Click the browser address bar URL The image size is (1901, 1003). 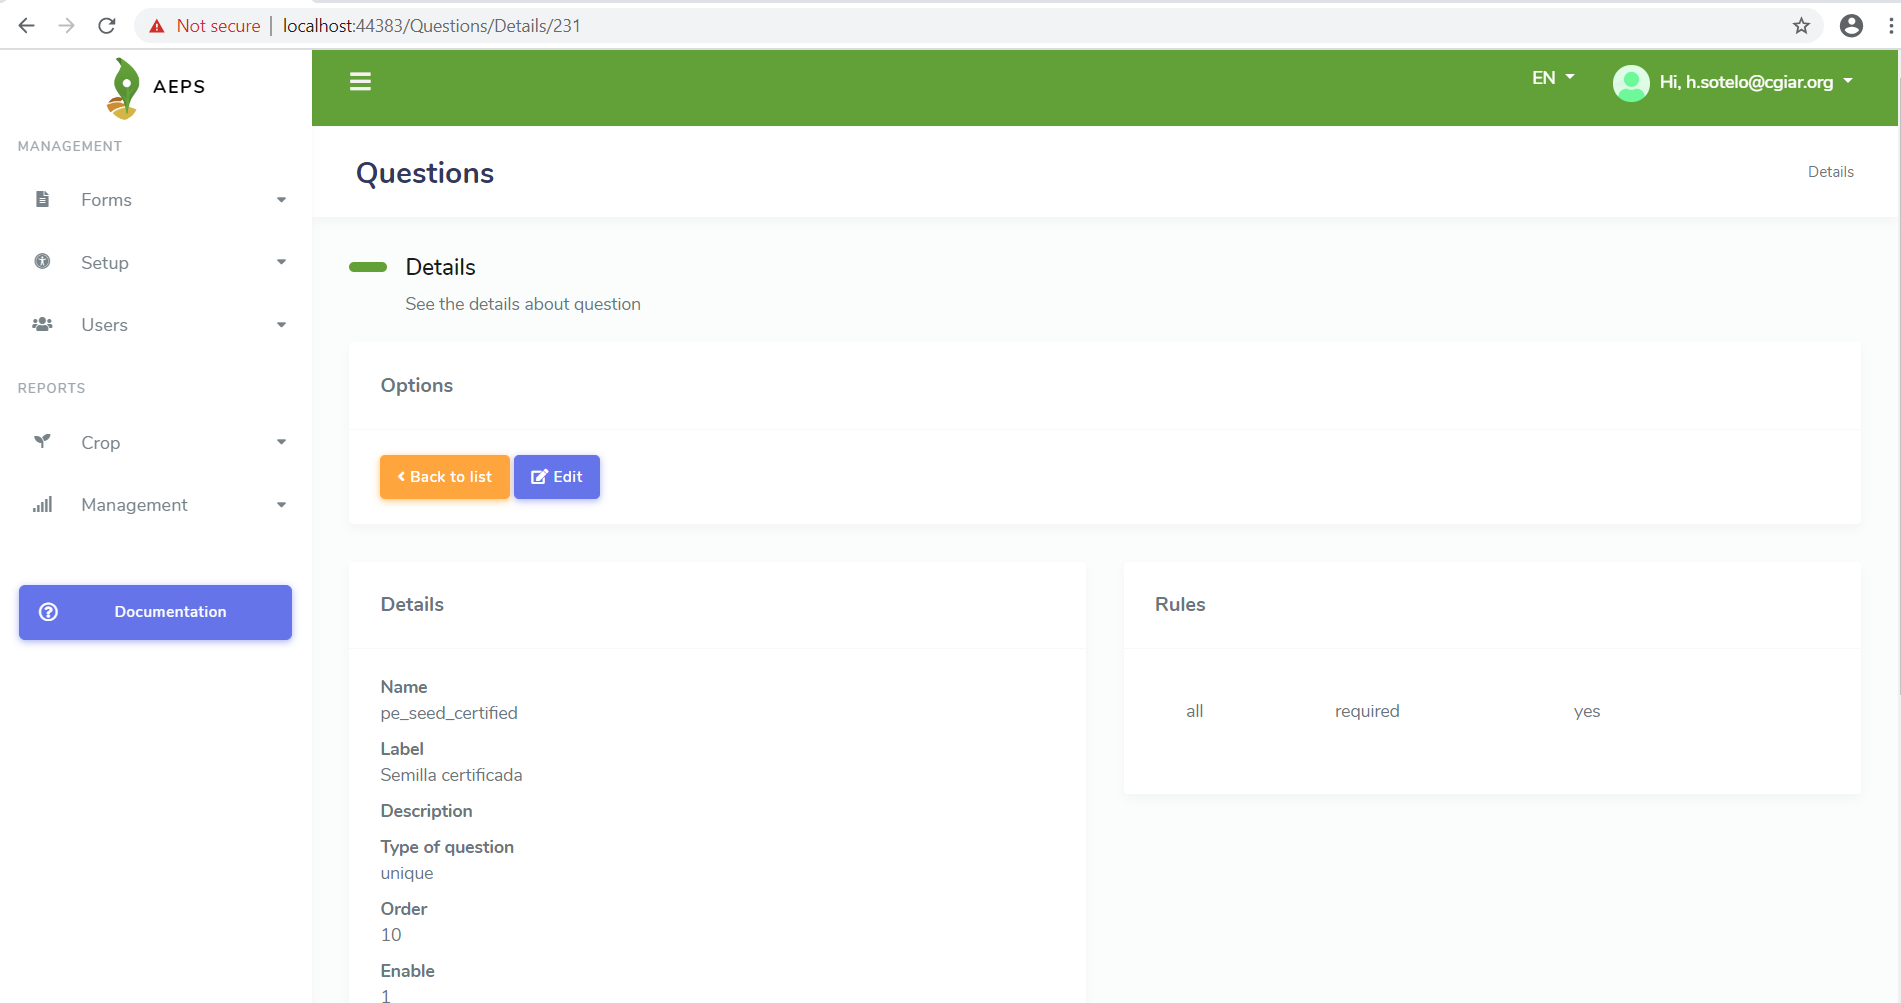pyautogui.click(x=431, y=26)
